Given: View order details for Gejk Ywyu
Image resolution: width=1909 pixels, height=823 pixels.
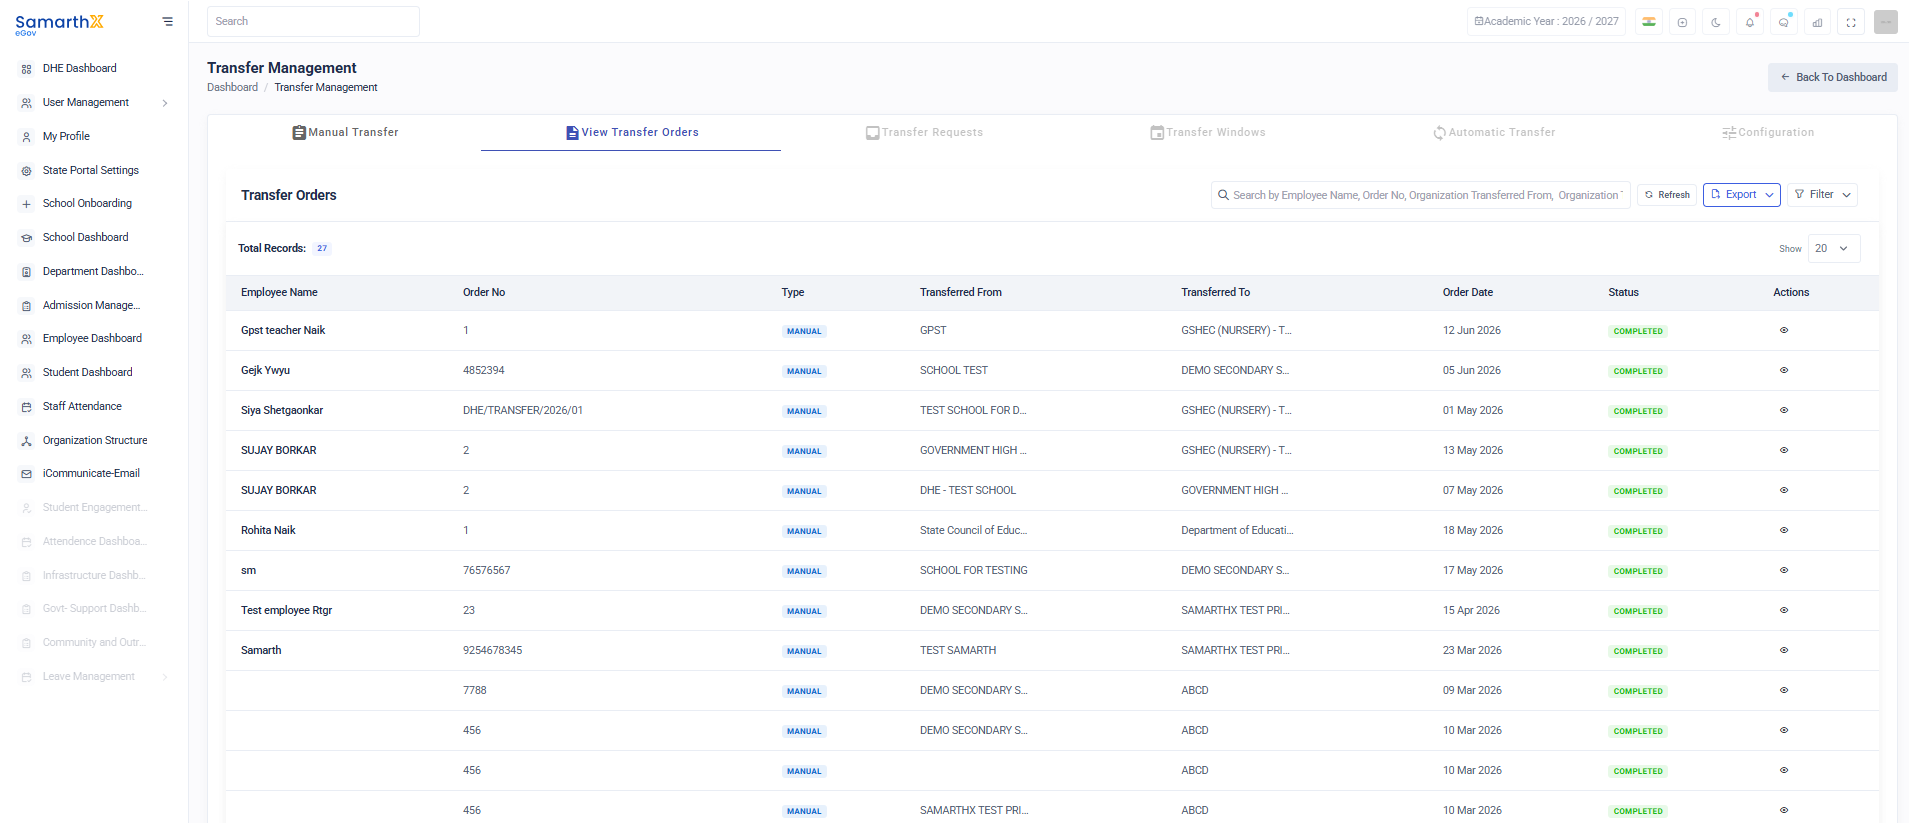Looking at the screenshot, I should click(x=1784, y=370).
